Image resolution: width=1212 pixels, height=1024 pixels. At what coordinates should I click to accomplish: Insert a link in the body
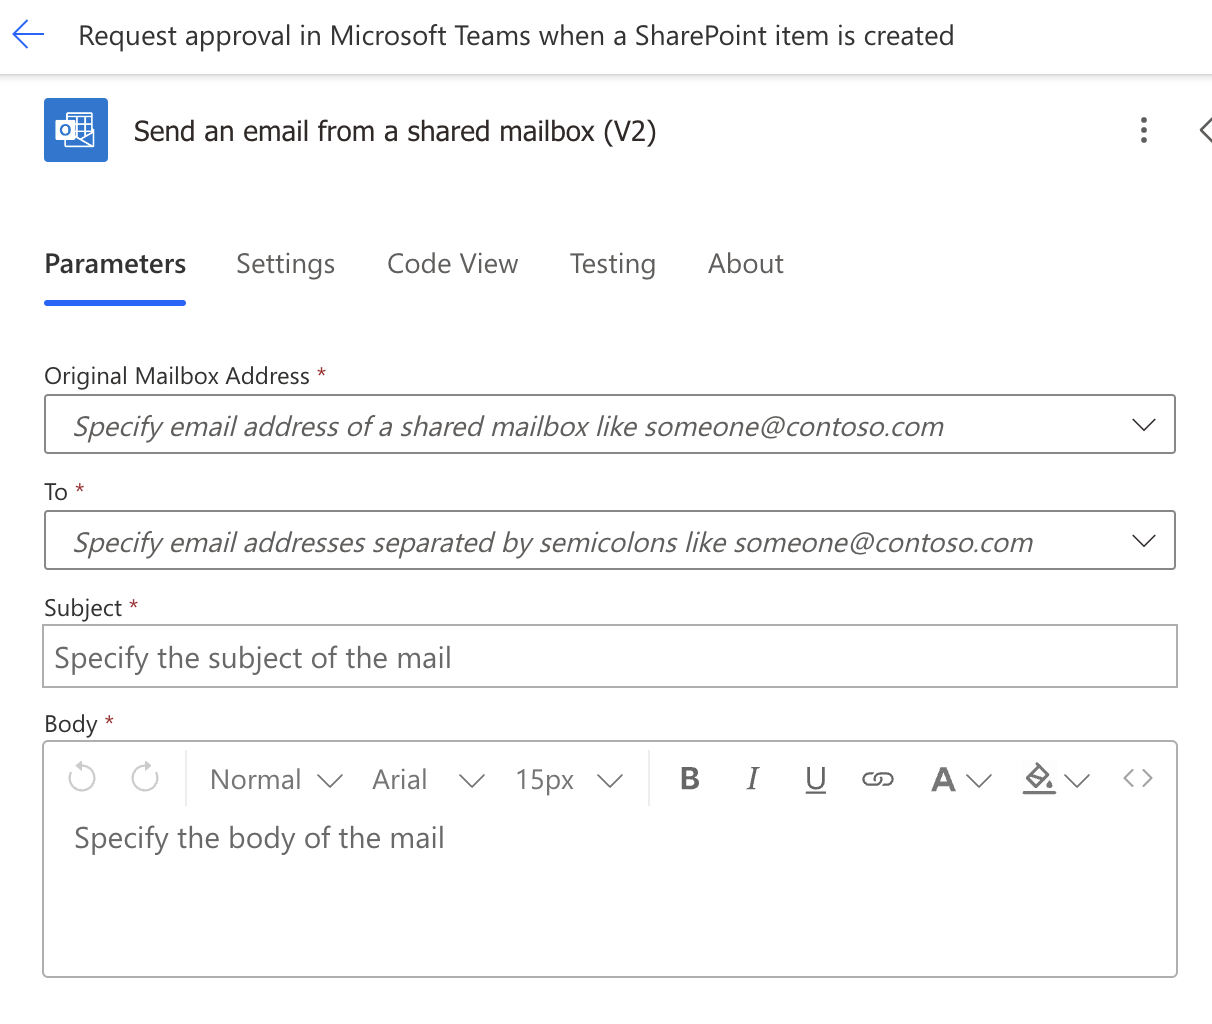(877, 779)
